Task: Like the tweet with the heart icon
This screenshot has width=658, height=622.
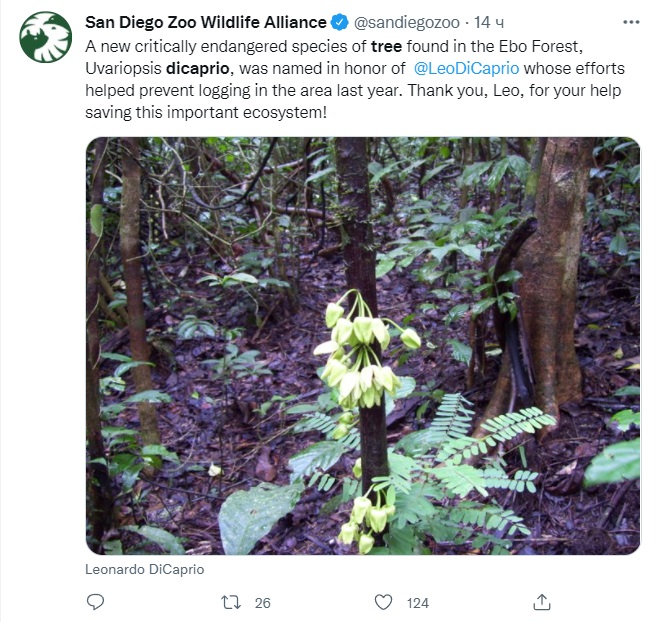Action: [x=383, y=601]
